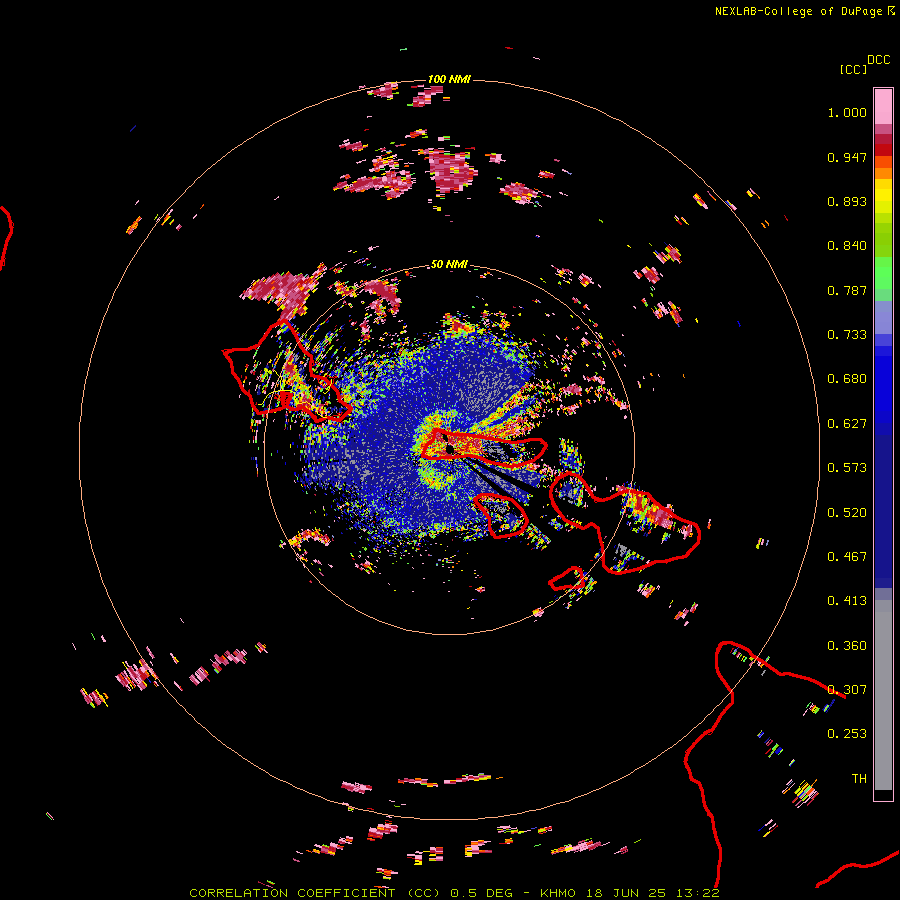
Task: Click the 0.680 scale value
Action: 847,379
